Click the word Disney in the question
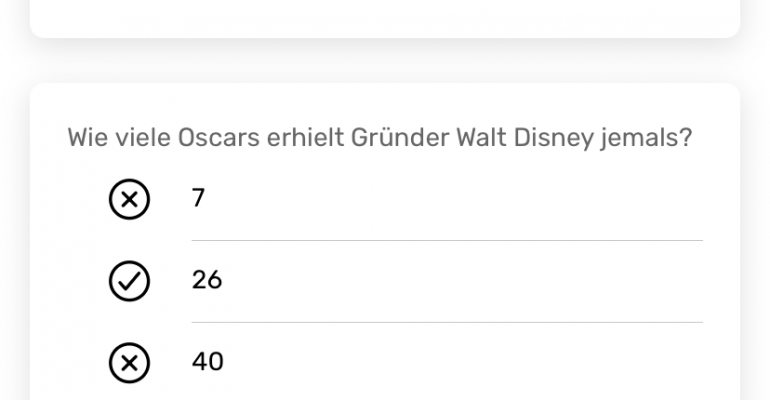 tap(554, 138)
